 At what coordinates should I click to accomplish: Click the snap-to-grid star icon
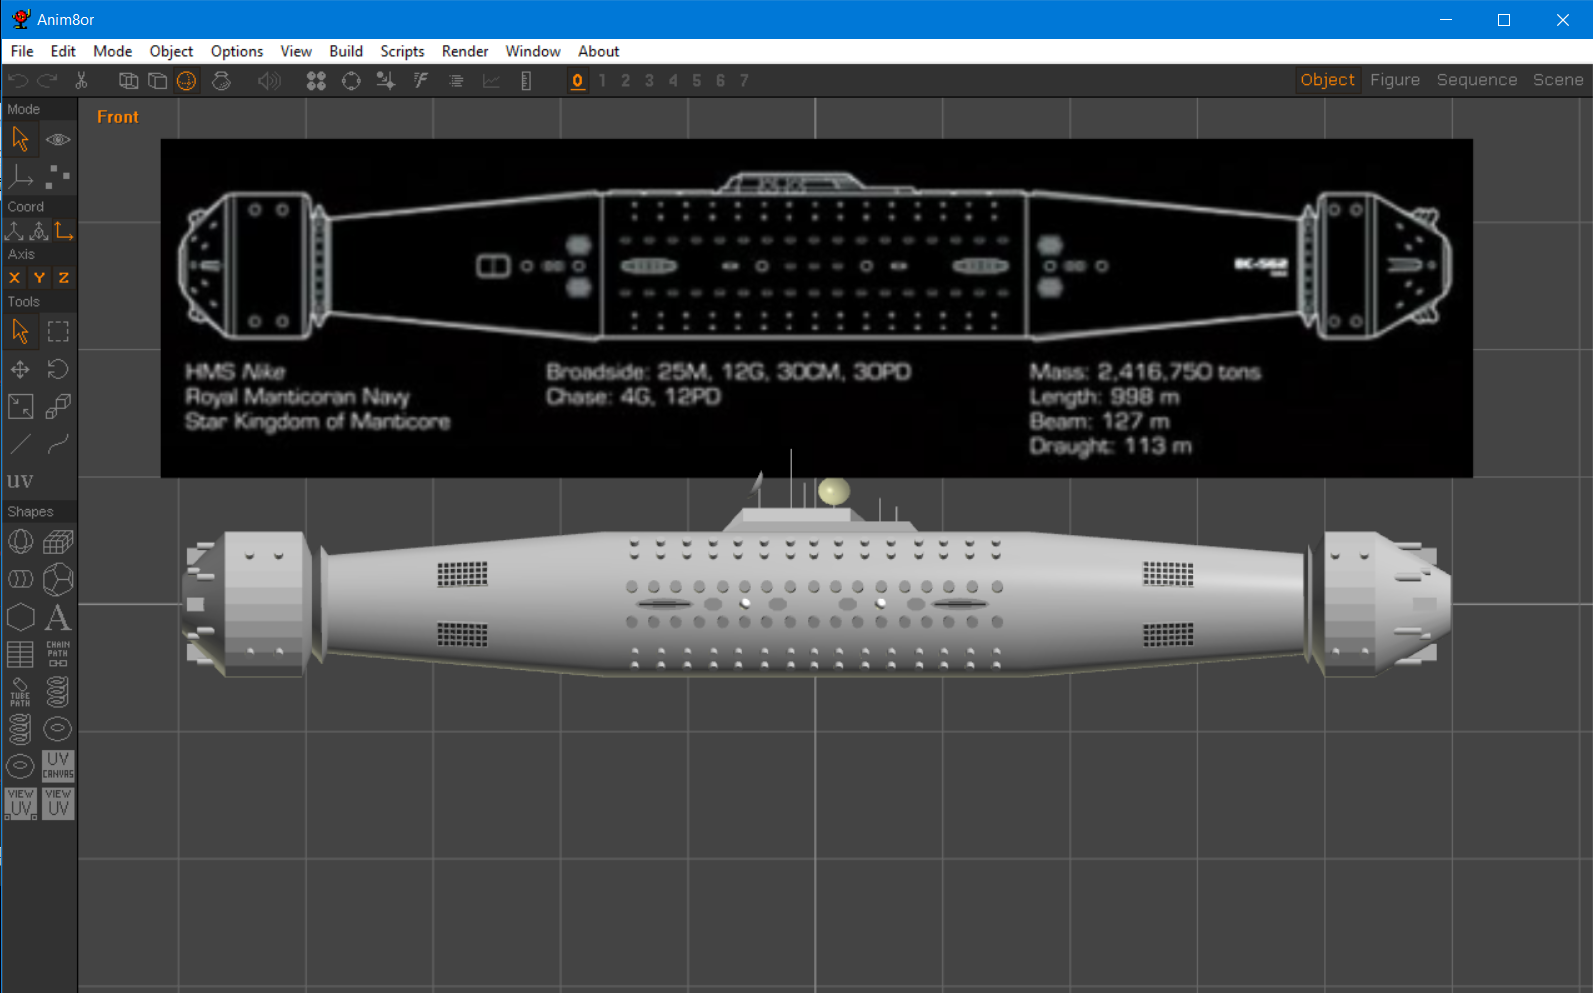click(x=385, y=81)
